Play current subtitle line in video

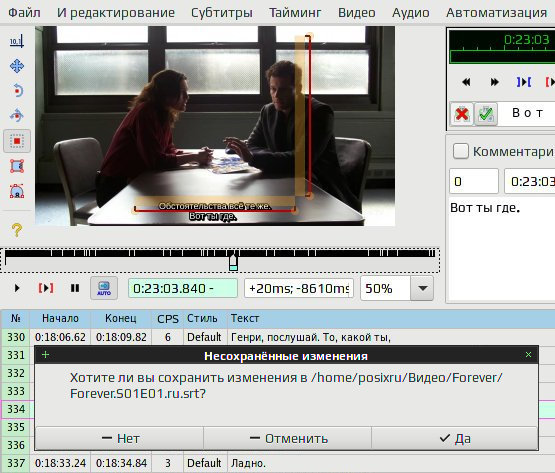tap(46, 288)
